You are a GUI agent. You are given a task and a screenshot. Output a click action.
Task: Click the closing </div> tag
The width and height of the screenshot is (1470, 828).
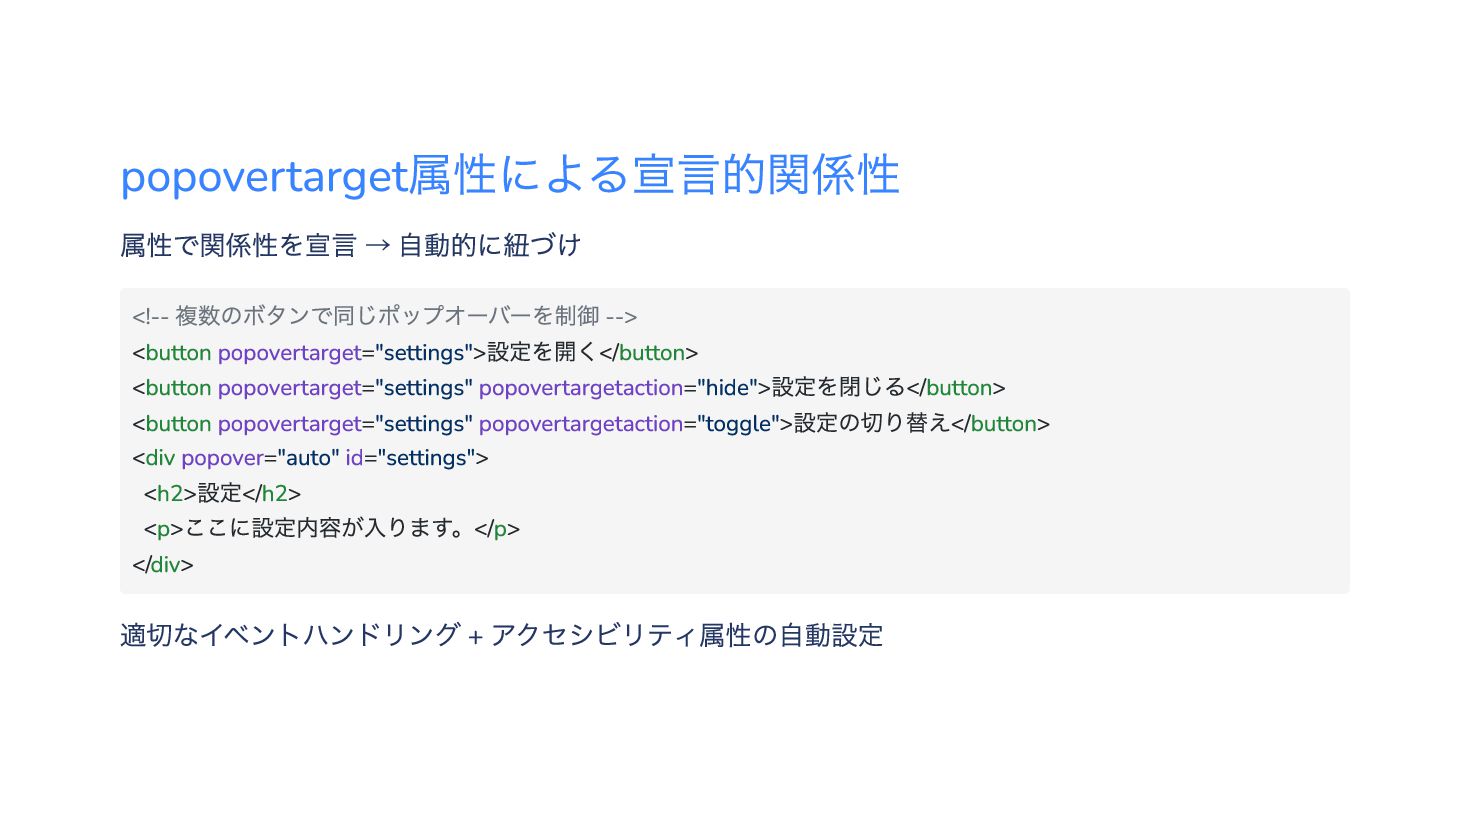pos(163,564)
